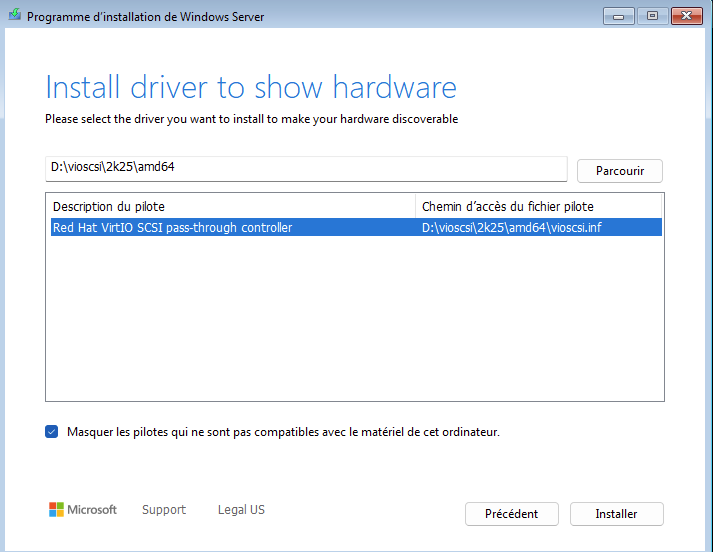Click the Description du pilote column header
713x552 pixels.
[233, 206]
